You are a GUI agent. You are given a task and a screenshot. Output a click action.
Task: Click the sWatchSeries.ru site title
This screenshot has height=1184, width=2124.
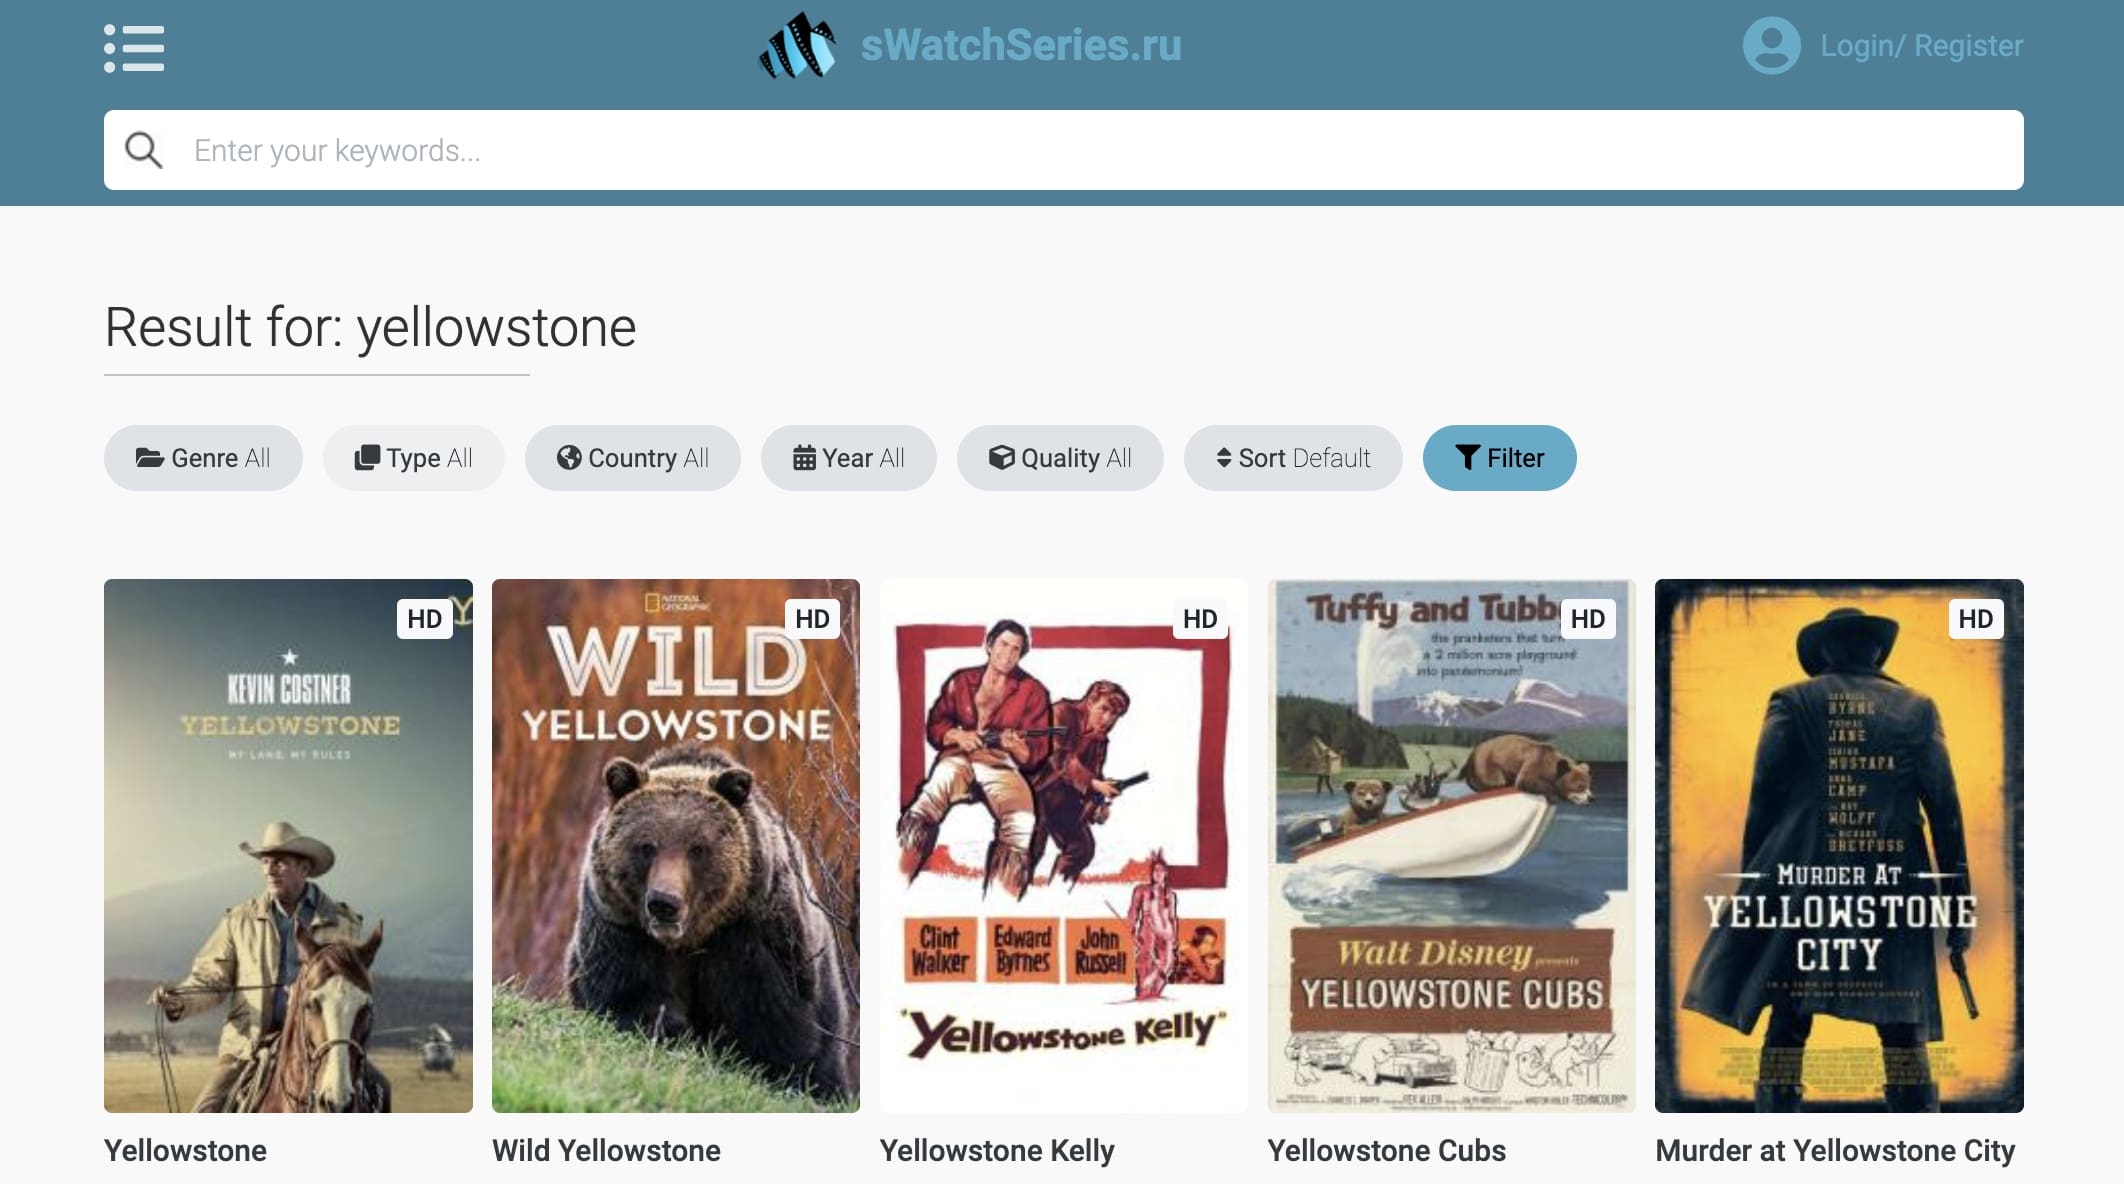tap(1021, 46)
